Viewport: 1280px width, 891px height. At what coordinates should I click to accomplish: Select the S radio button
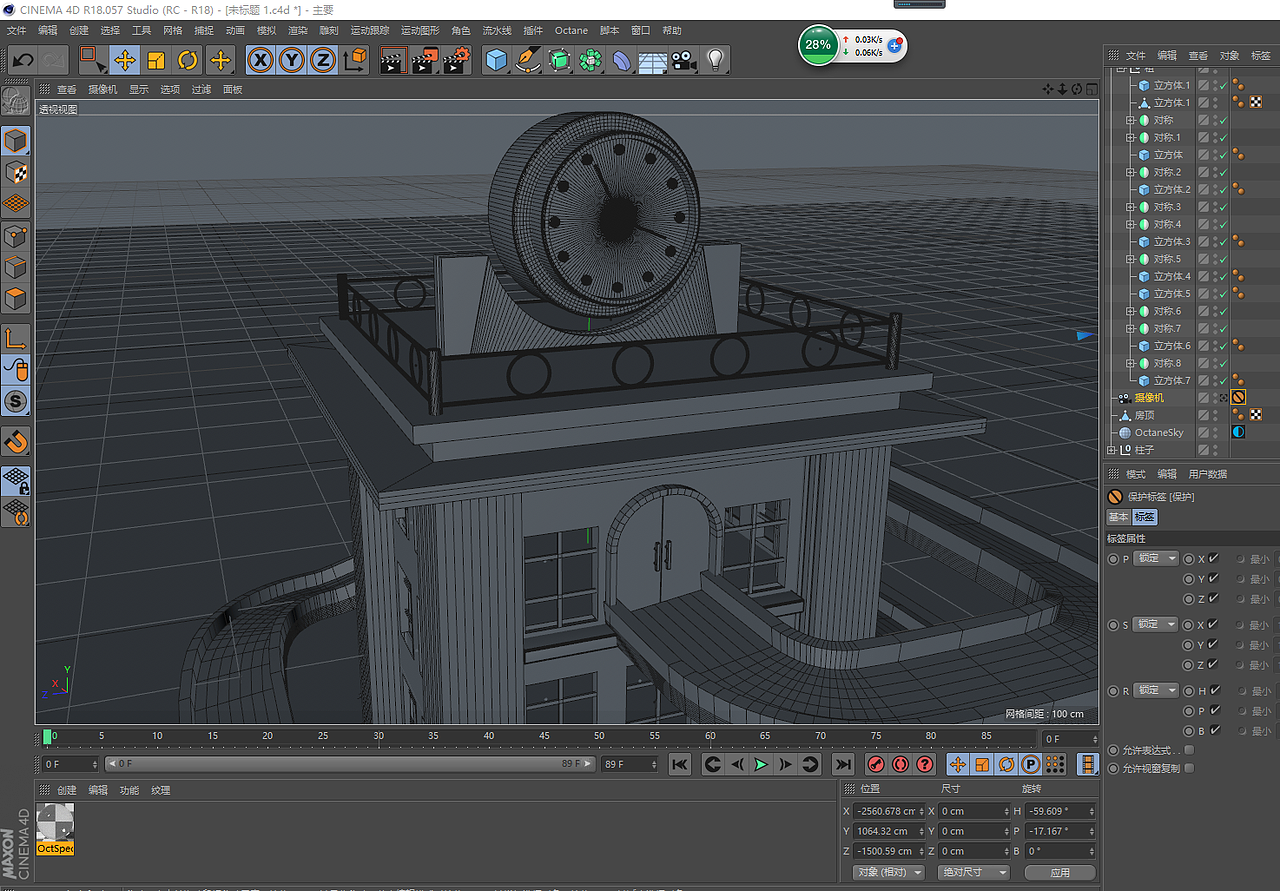click(1113, 625)
